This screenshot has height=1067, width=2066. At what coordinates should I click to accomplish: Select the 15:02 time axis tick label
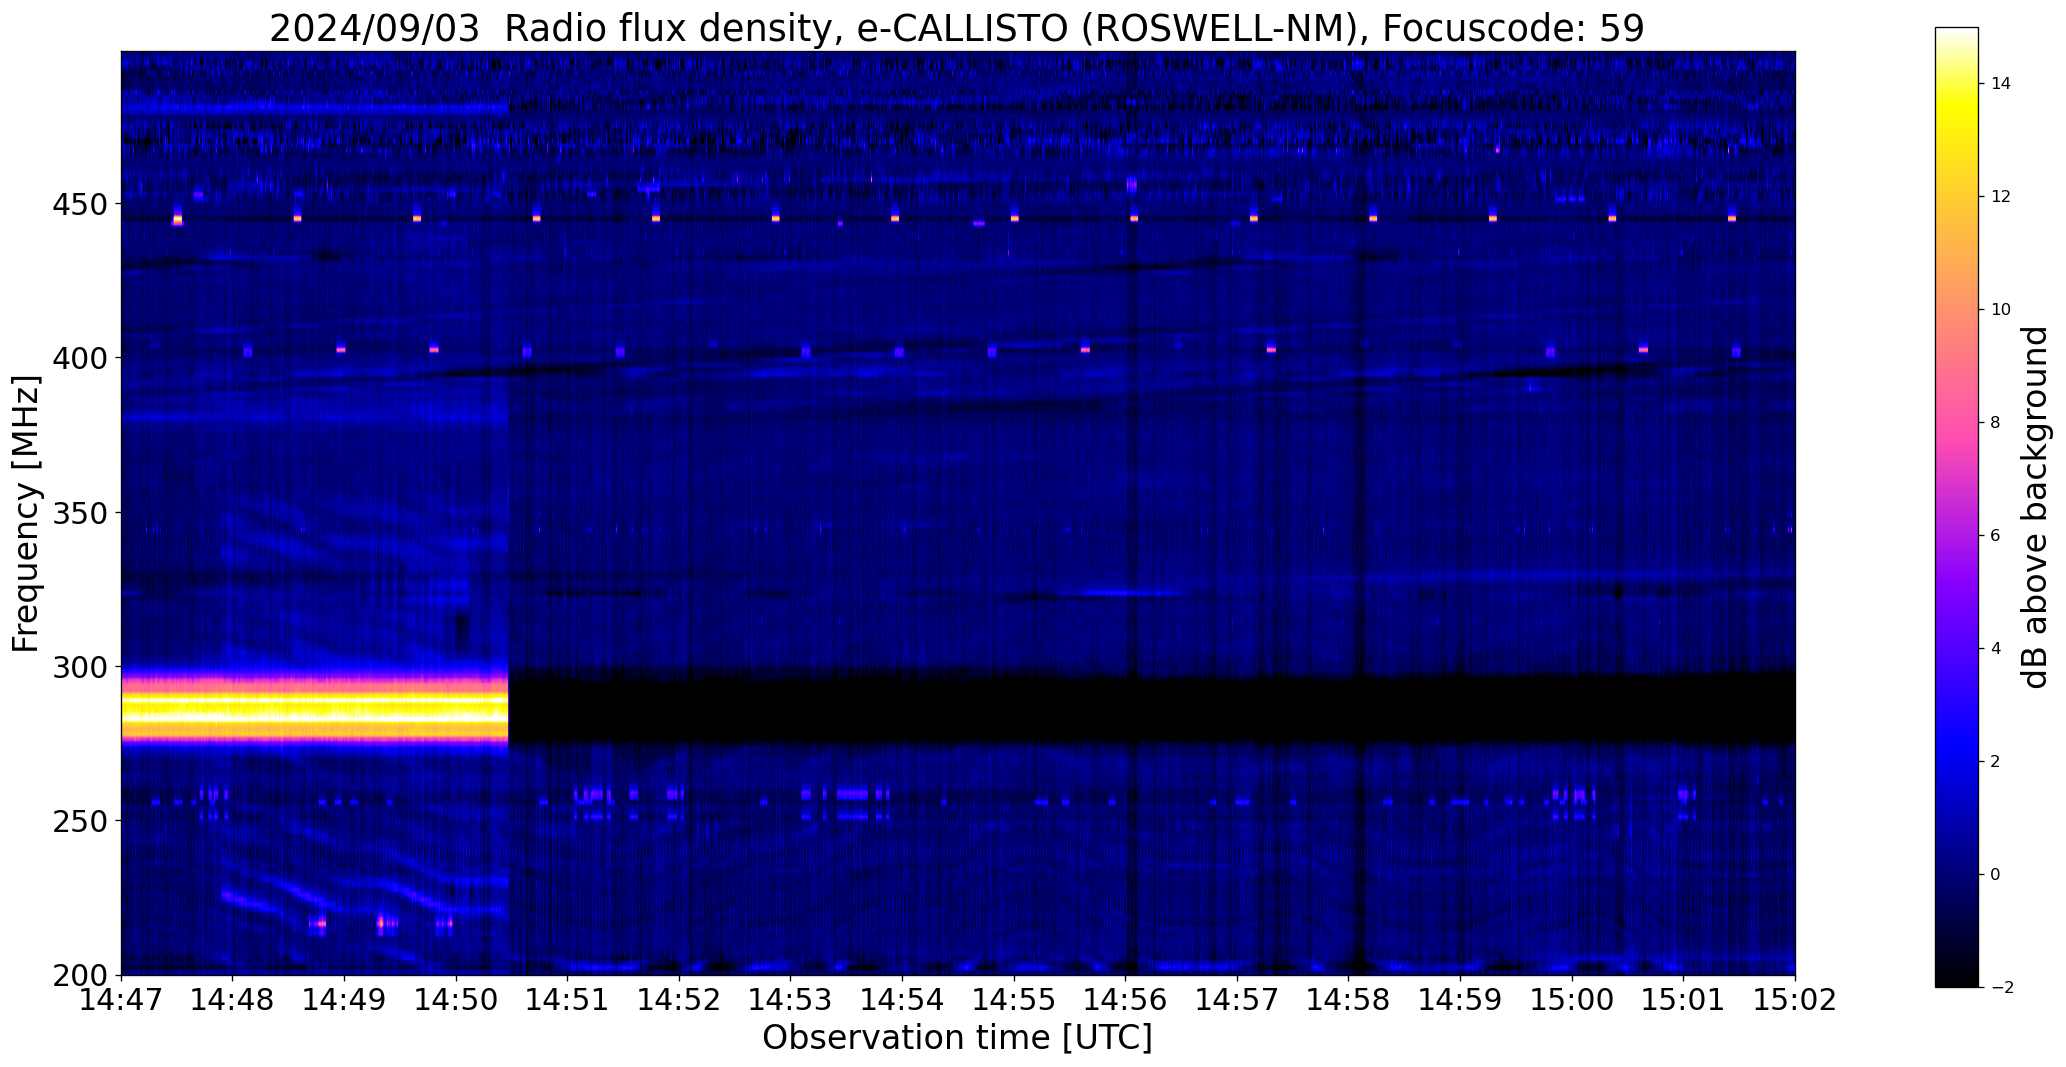[1795, 1000]
